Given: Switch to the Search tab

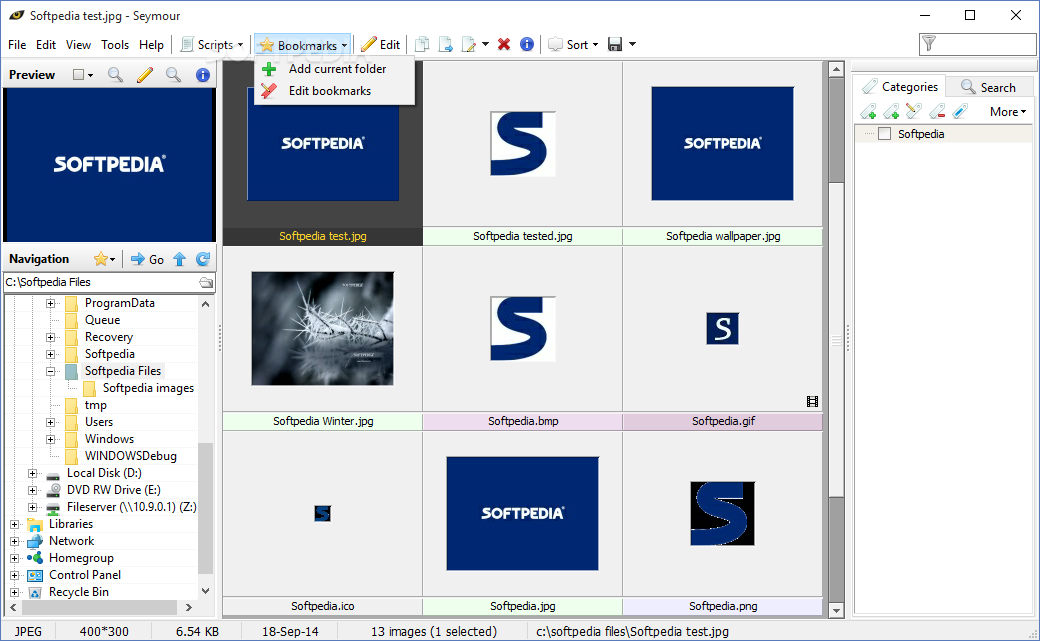Looking at the screenshot, I should point(988,87).
